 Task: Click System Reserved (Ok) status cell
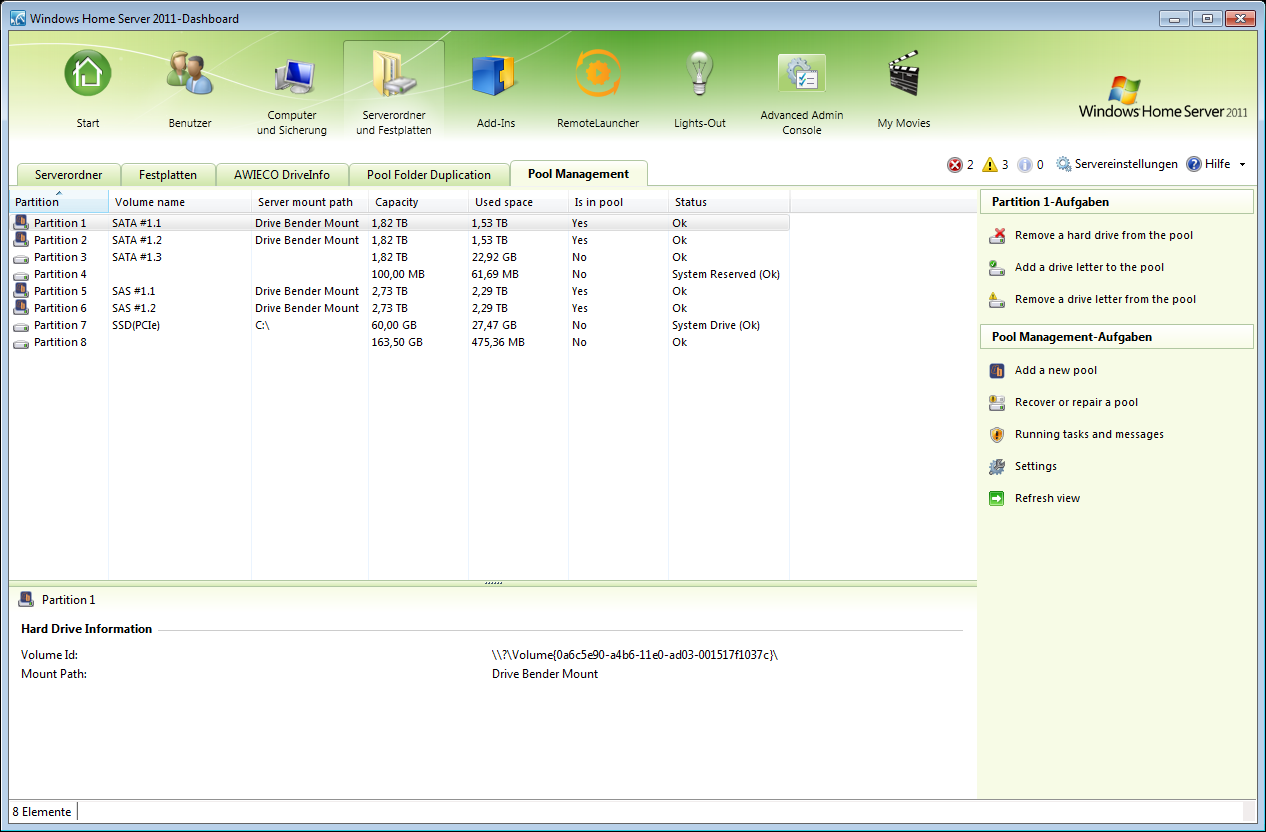coord(726,274)
